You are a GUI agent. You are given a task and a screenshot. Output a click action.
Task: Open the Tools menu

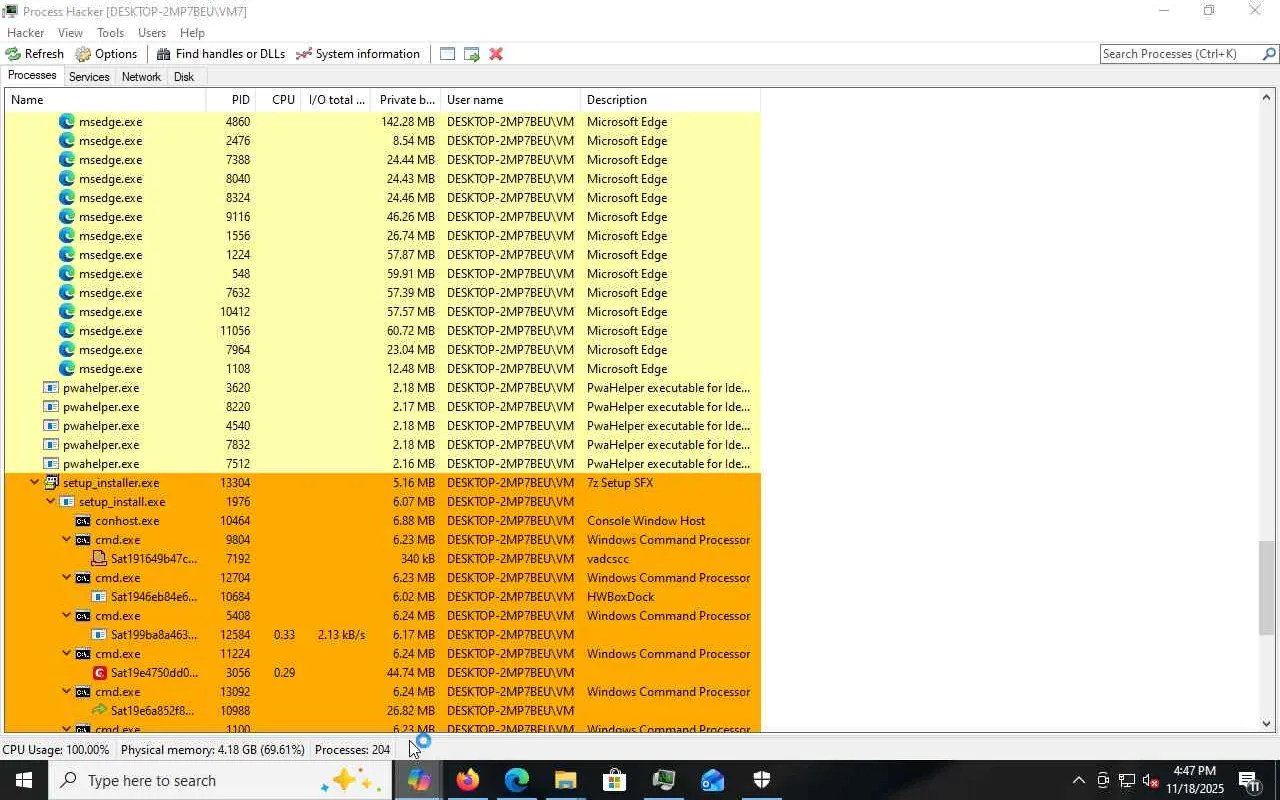(x=110, y=33)
